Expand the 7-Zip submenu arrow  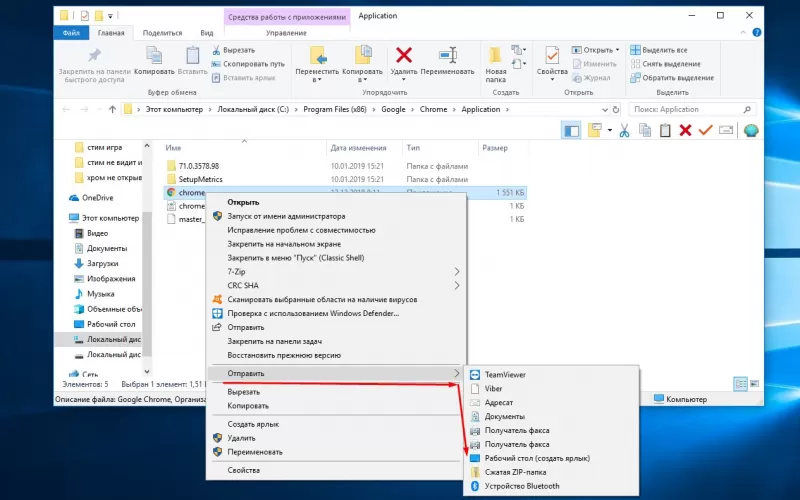click(x=457, y=271)
